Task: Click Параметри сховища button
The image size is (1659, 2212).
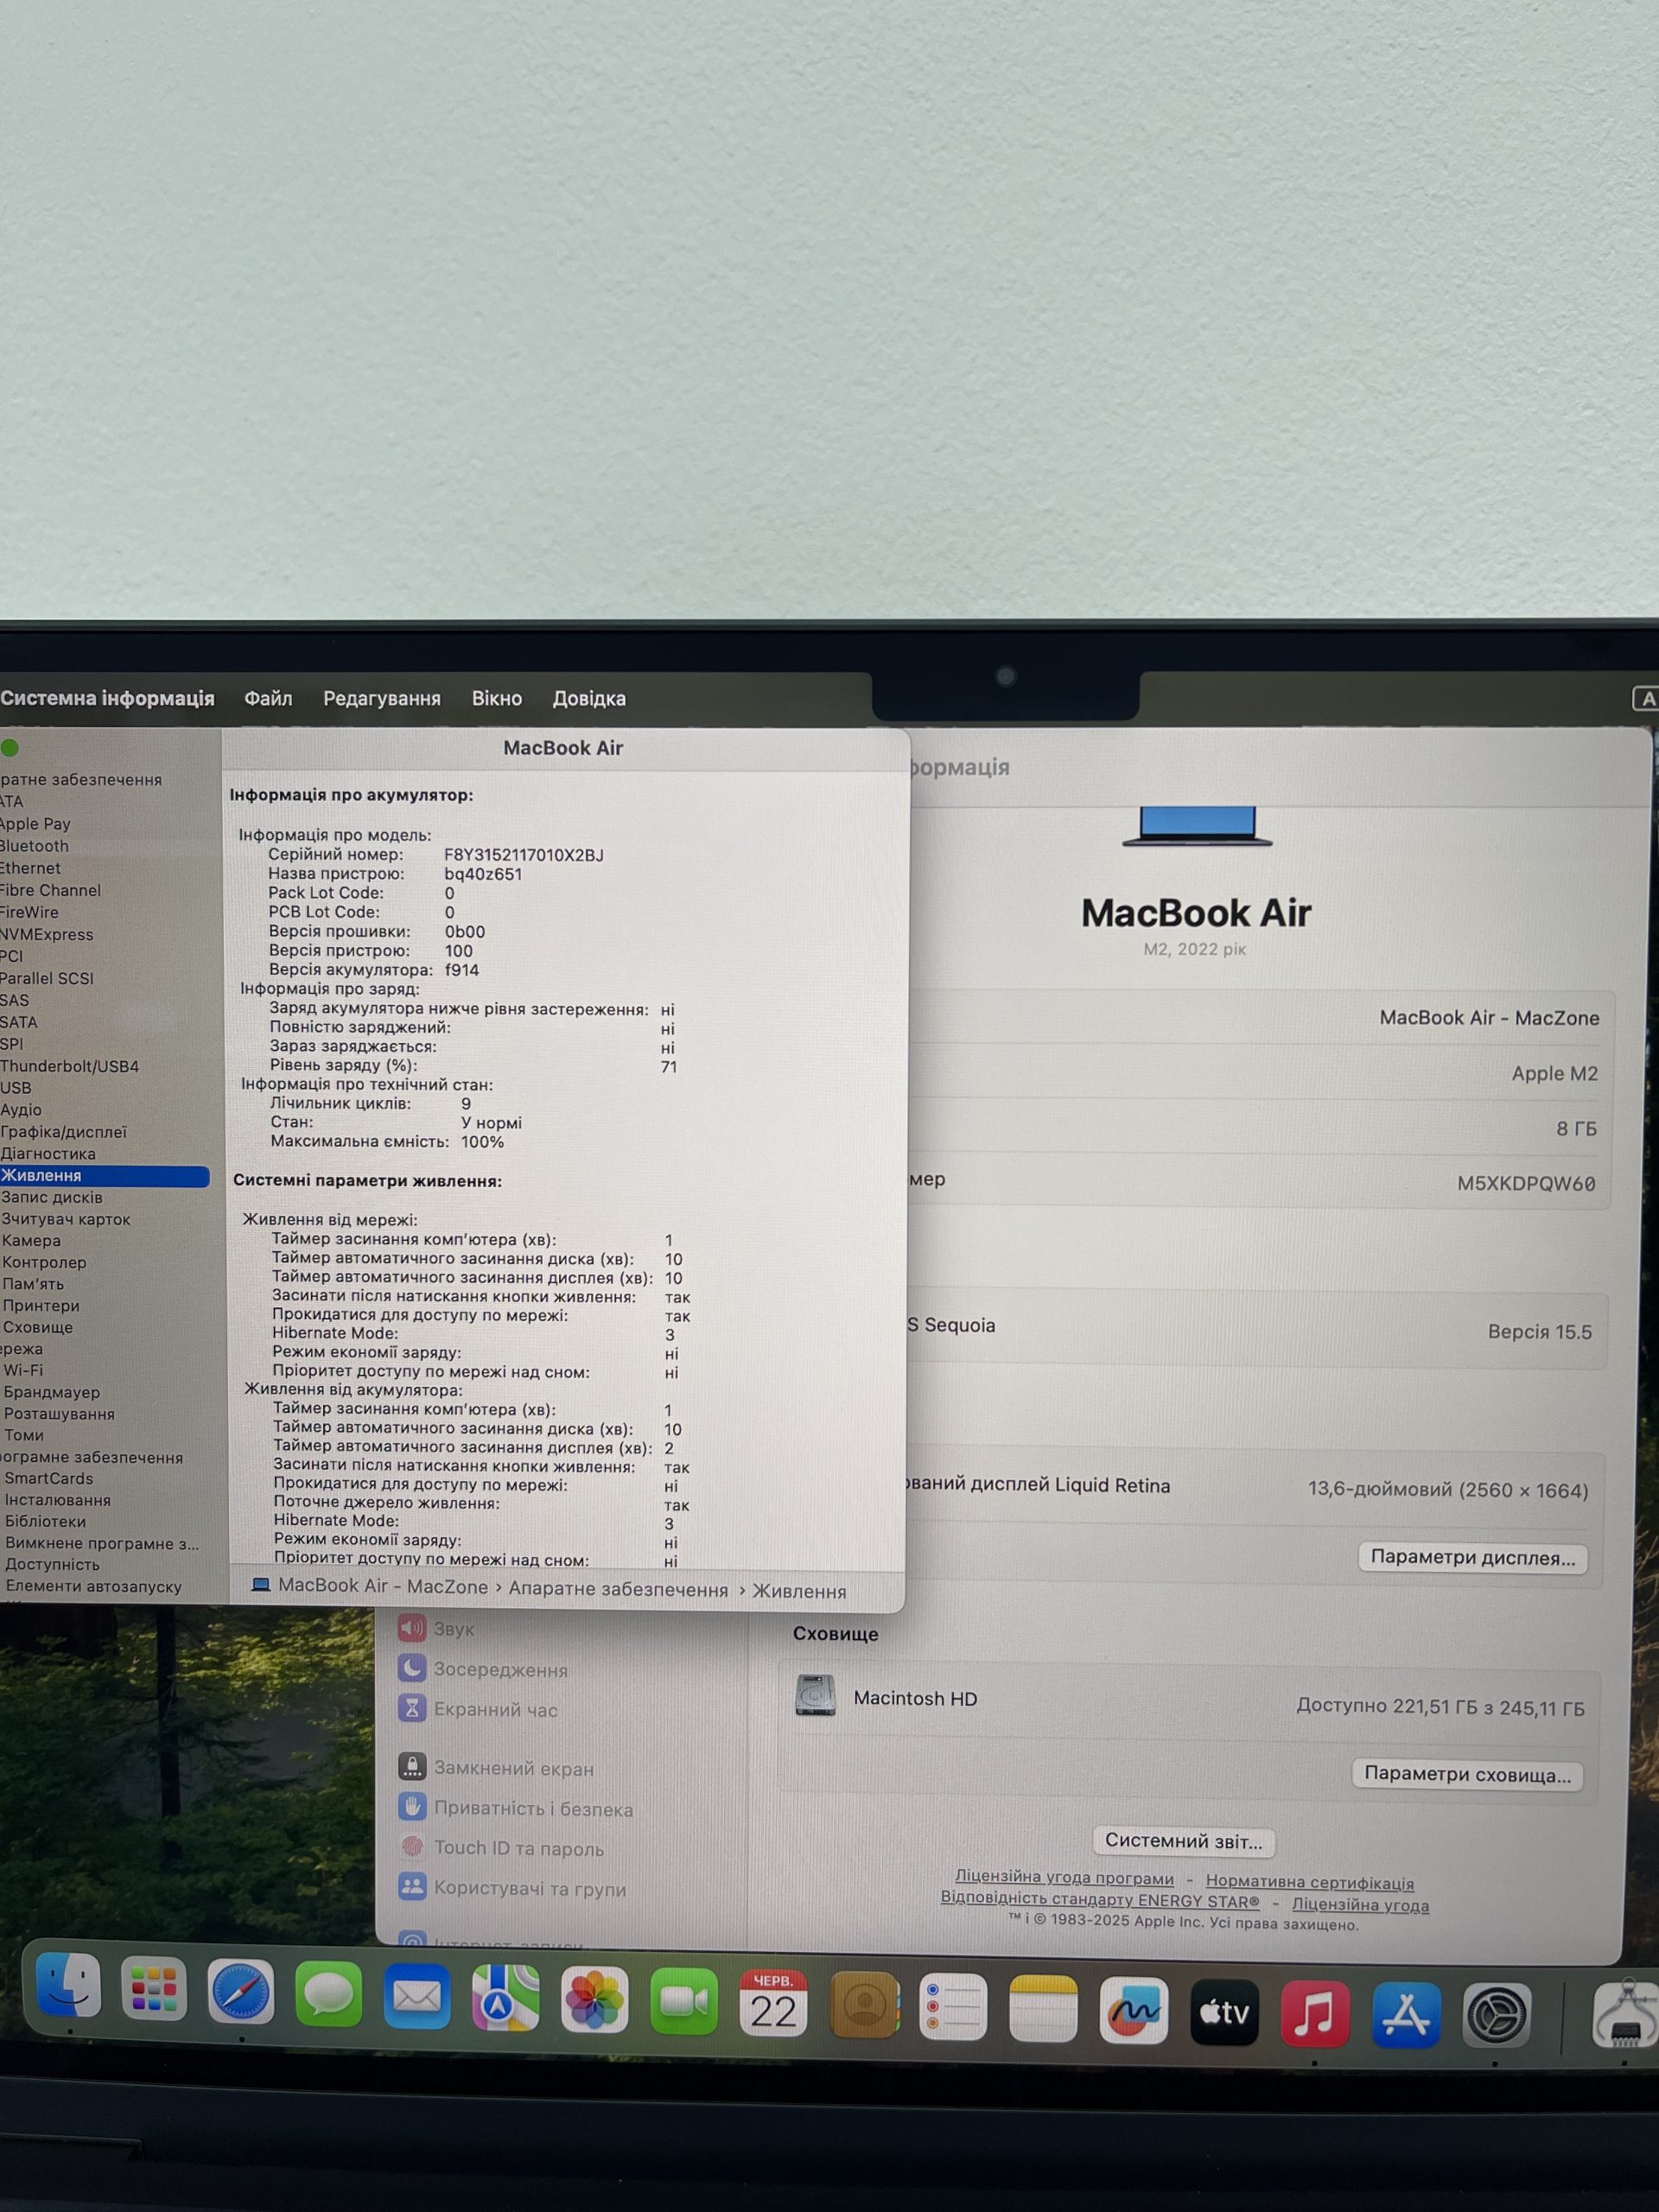Action: [x=1467, y=1775]
